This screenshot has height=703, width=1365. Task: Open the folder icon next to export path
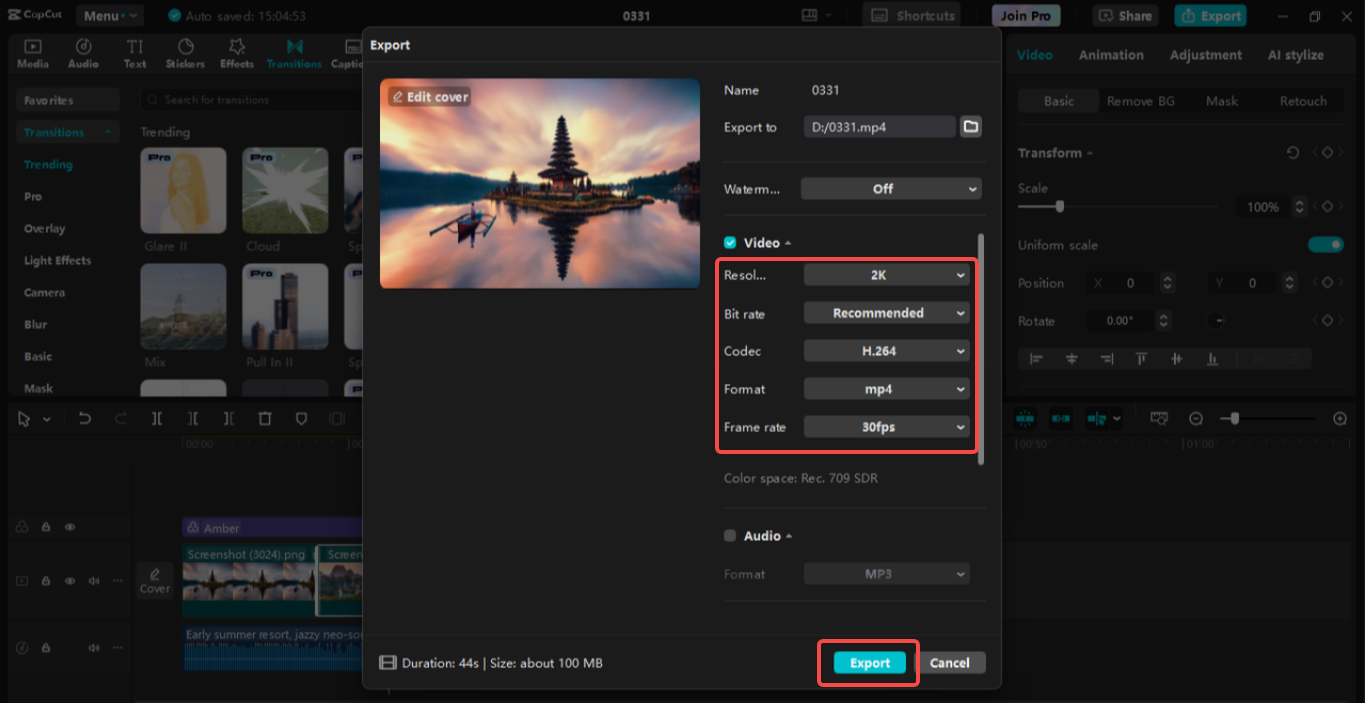(x=969, y=126)
